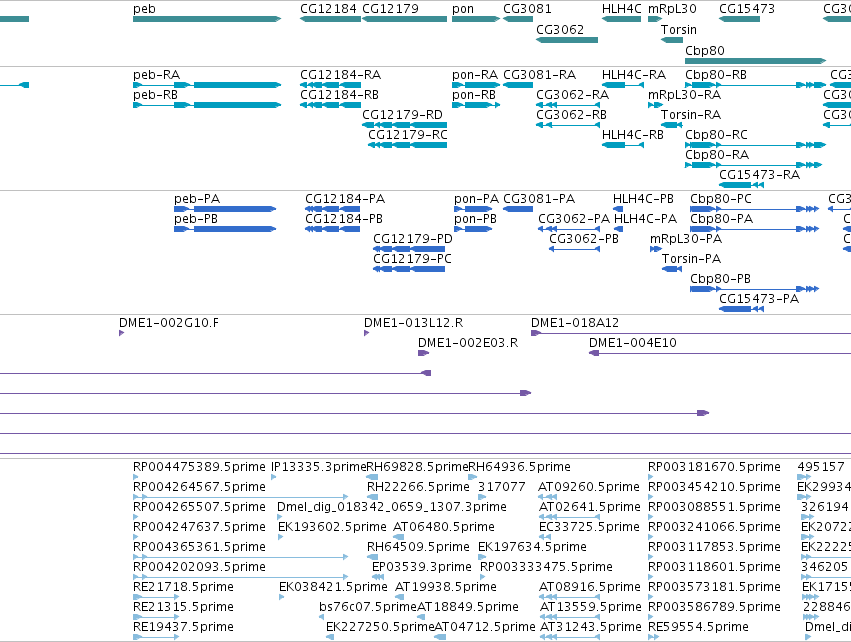Select EST AT31243.5prime
Screen dimensions: 851x642
point(570,637)
